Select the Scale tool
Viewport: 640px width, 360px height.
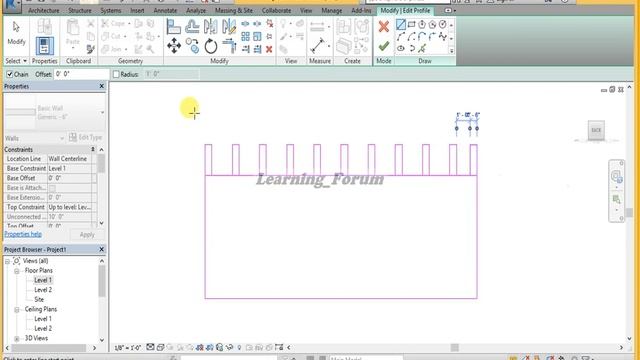click(x=257, y=37)
